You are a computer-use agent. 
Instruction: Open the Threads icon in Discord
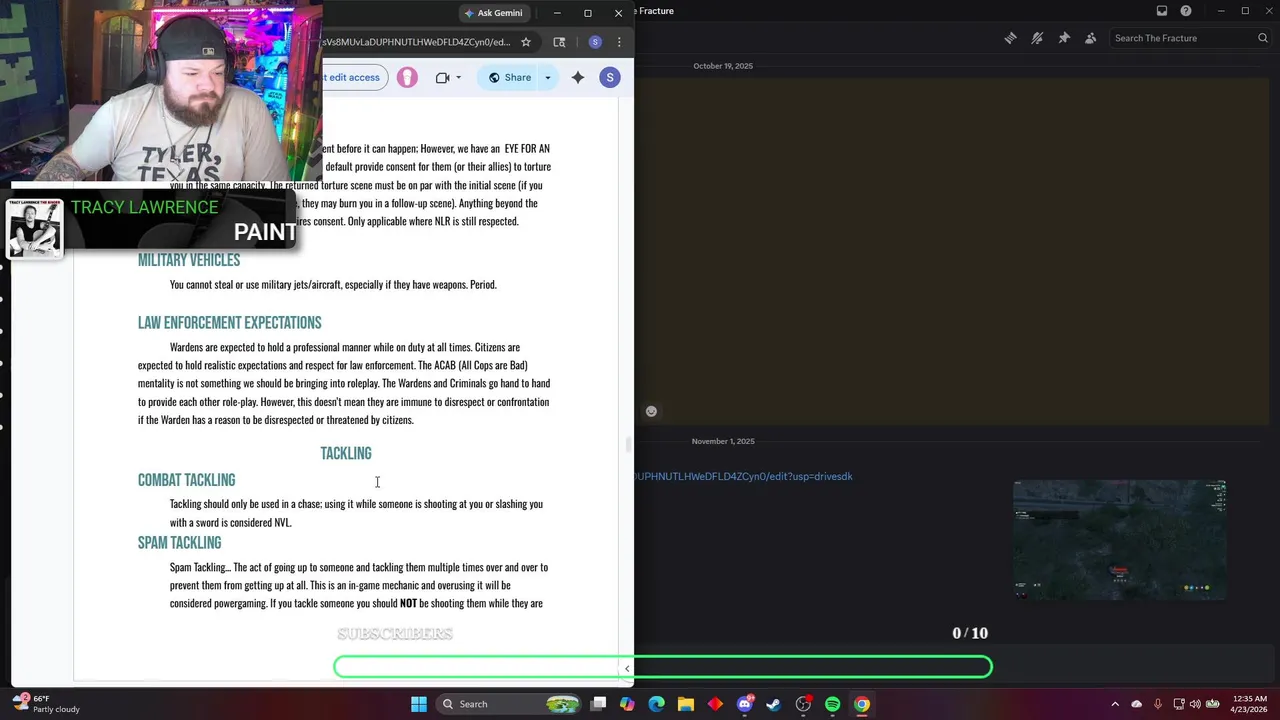(1011, 38)
